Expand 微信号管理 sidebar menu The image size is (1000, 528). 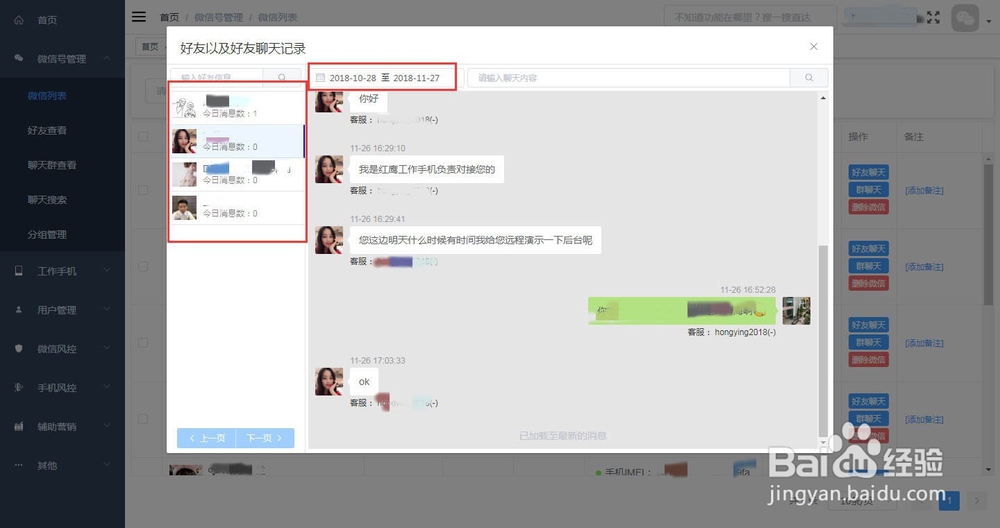click(62, 59)
